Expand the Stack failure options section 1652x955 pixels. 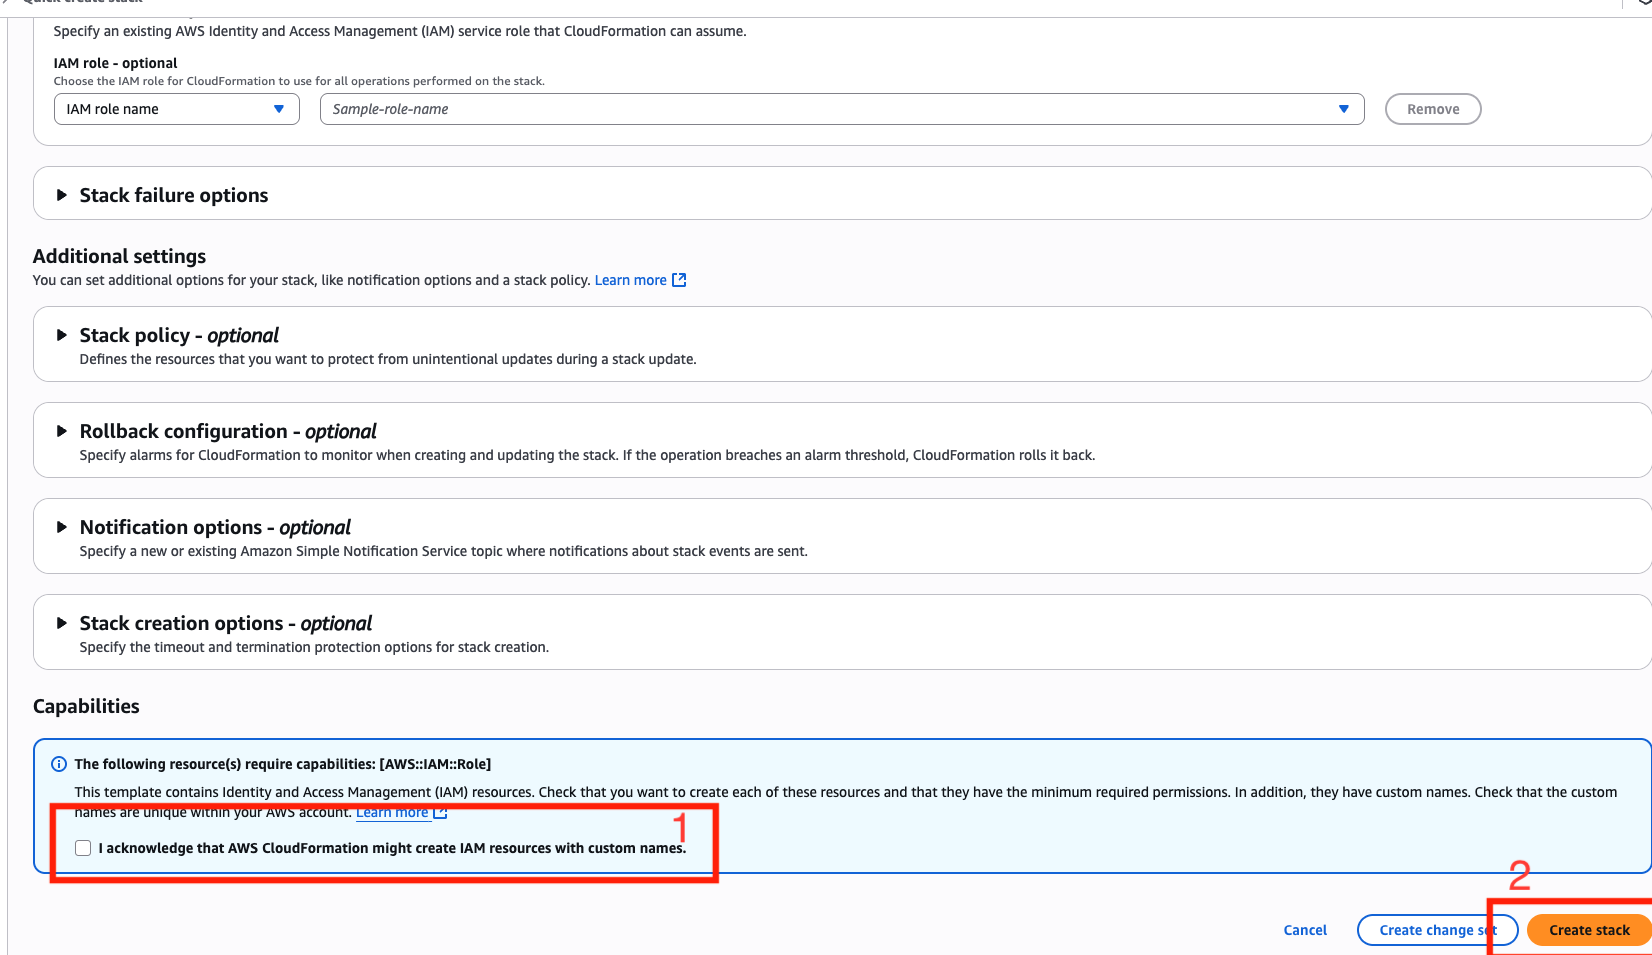coord(62,195)
